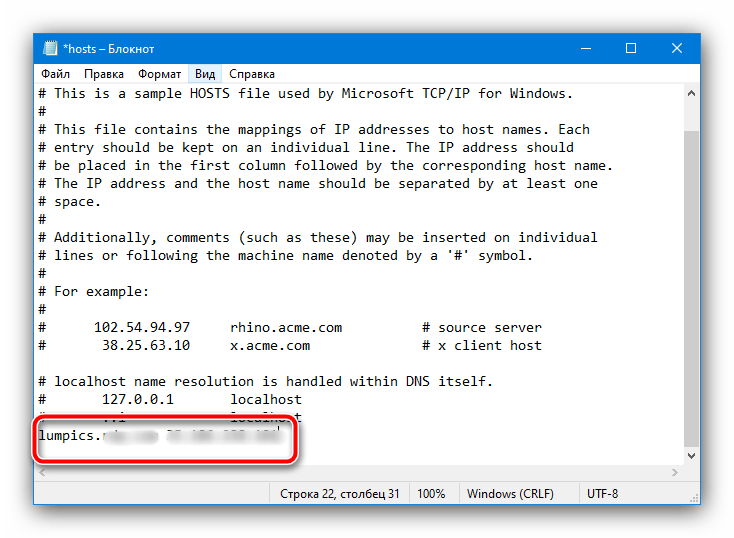Click the '# space.' line
Screen dimensions: 734x538
point(70,201)
